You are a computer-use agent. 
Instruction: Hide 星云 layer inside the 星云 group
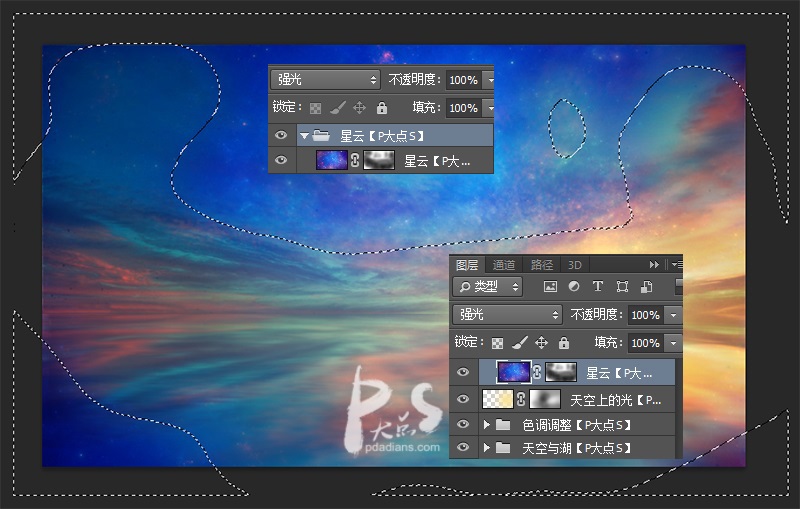click(281, 160)
